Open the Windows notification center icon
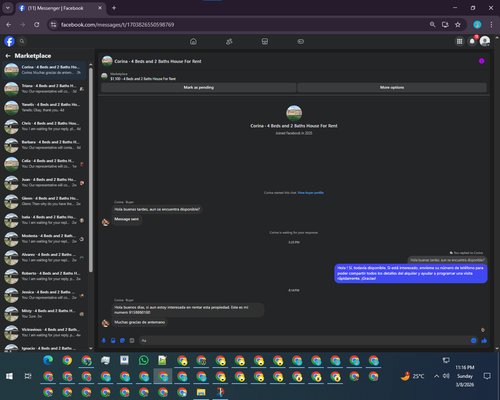Screen dimensions: 500x400 click(x=487, y=376)
